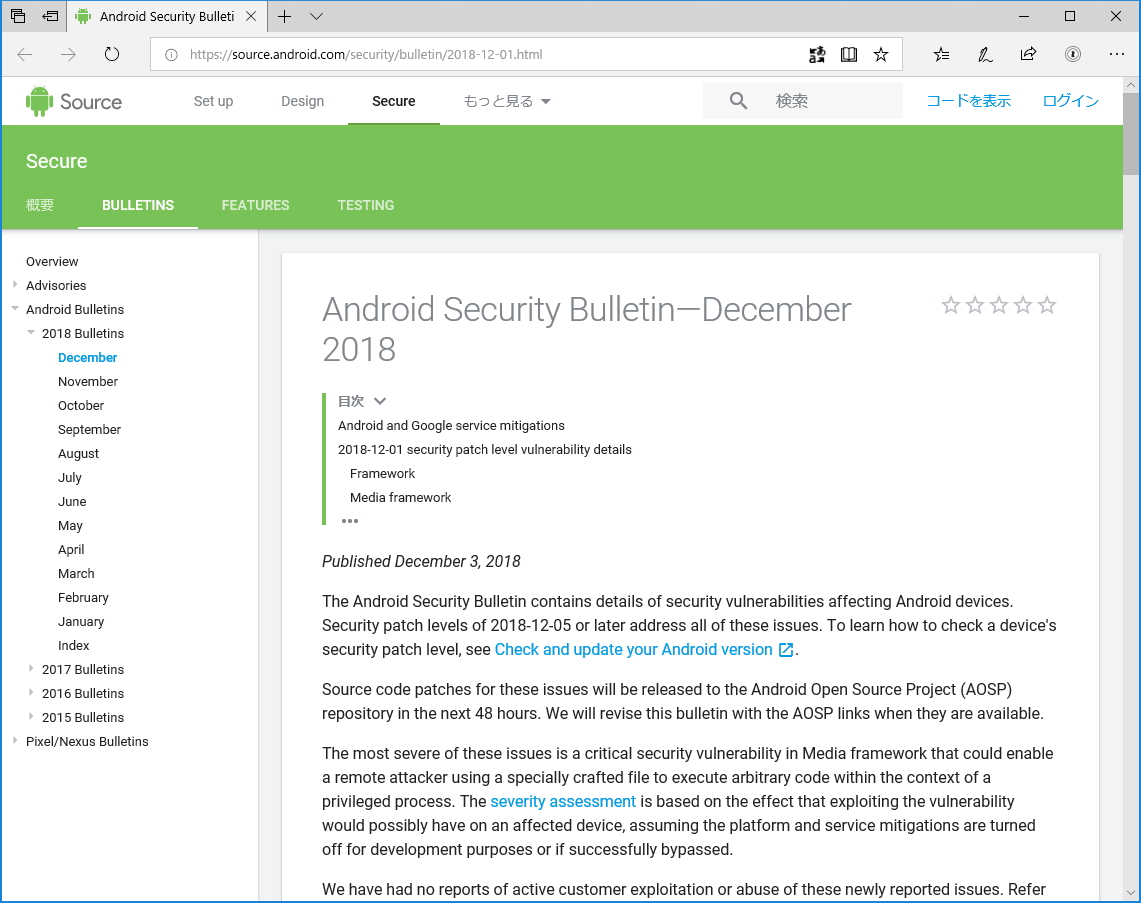Open the Set up menu item
The image size is (1141, 903).
click(213, 100)
